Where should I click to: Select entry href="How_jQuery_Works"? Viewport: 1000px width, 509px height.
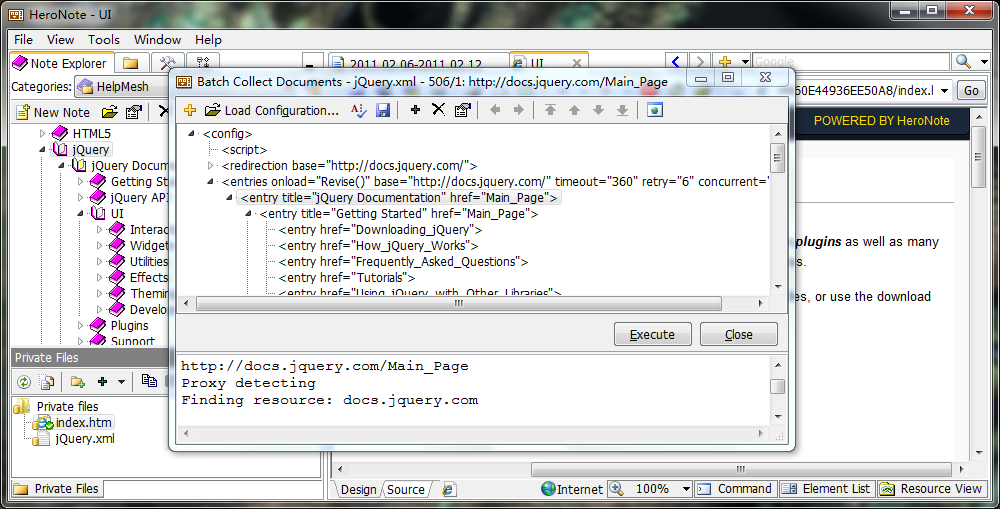(378, 246)
